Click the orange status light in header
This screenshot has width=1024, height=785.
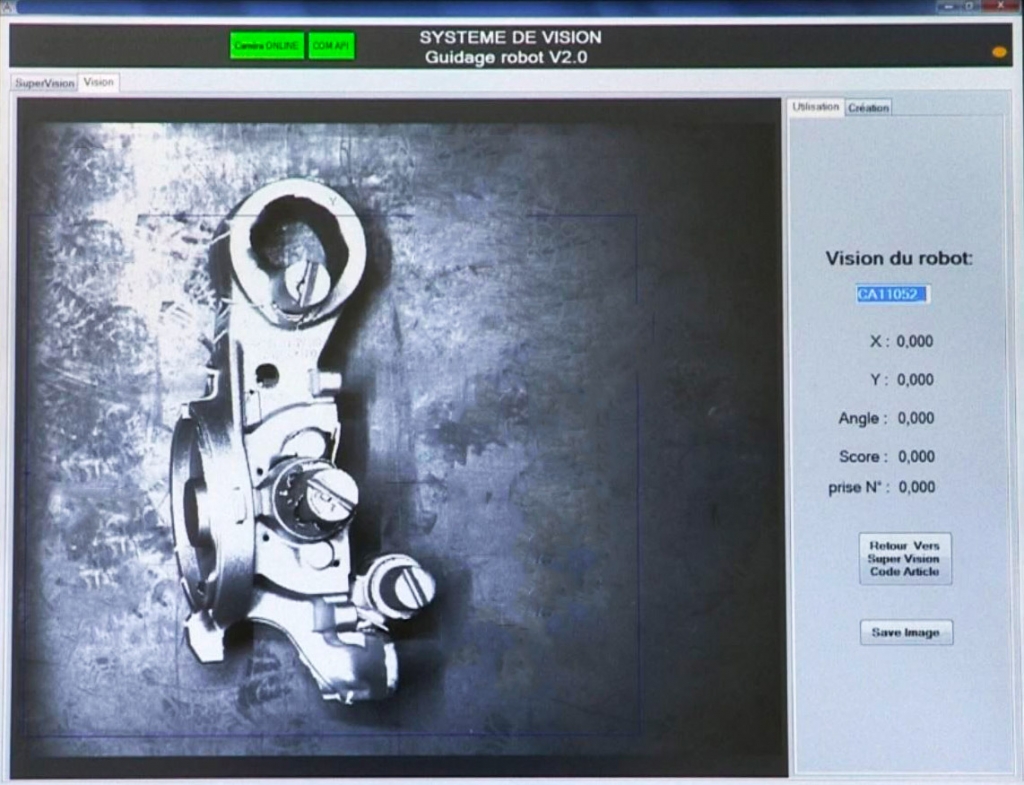point(999,52)
